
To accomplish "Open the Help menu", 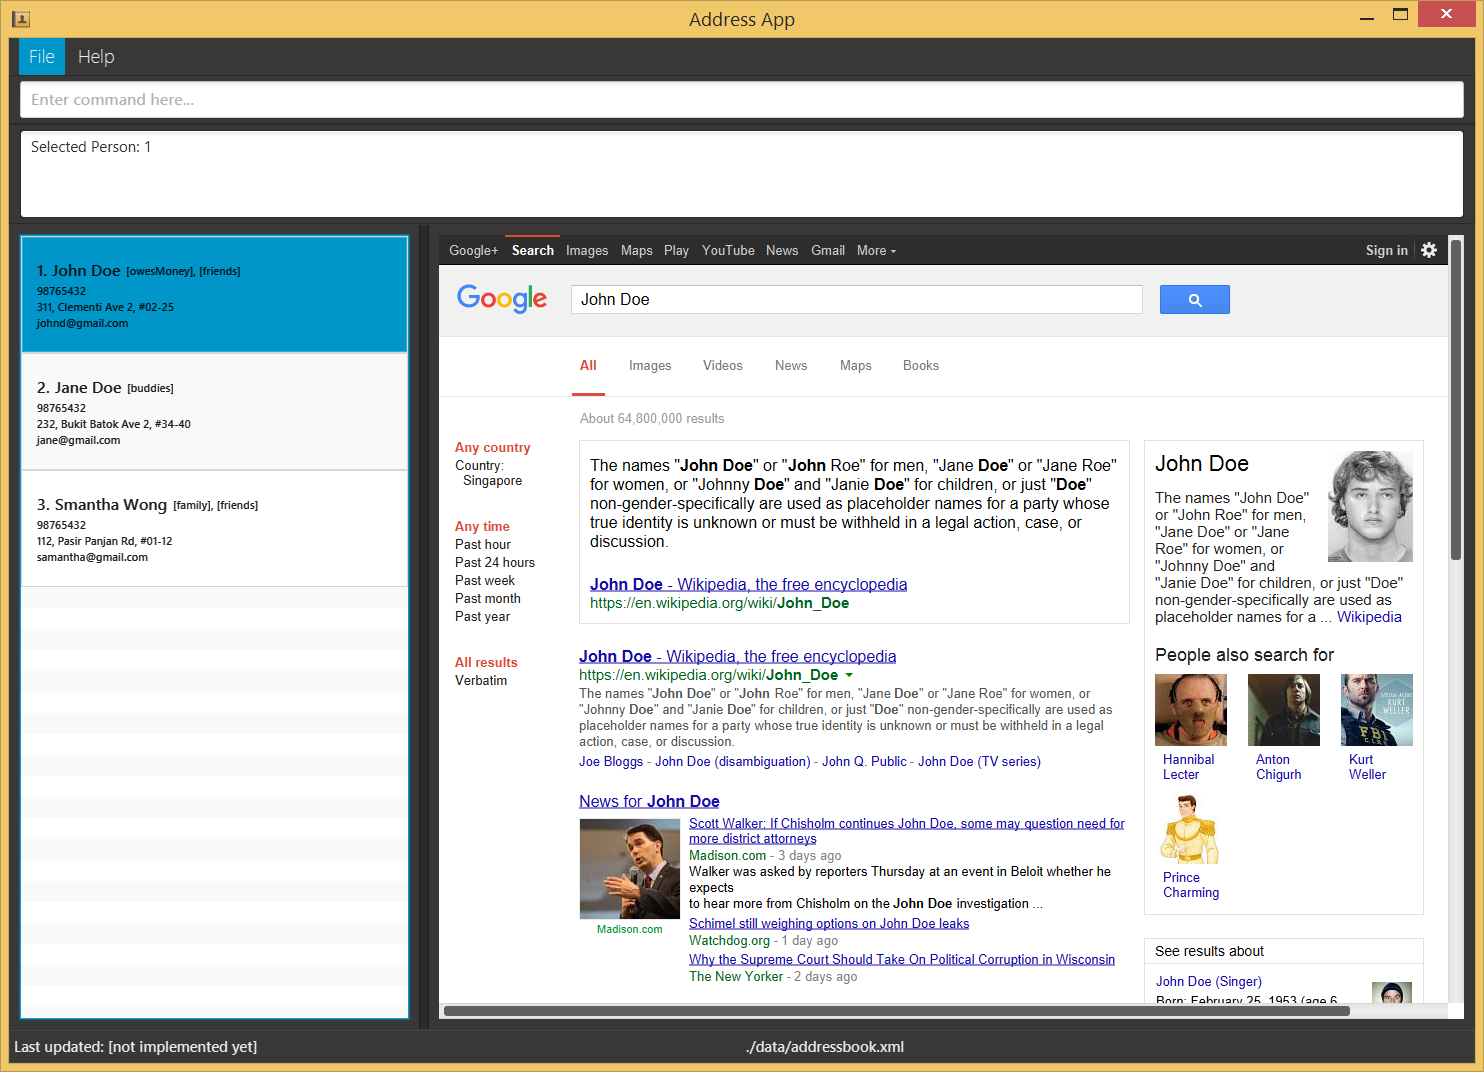I will click(96, 57).
